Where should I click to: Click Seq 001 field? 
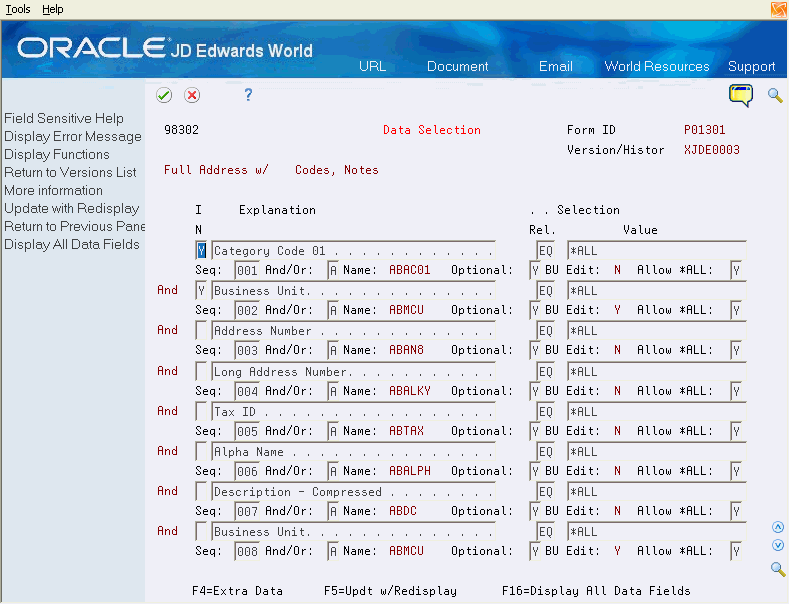point(247,270)
